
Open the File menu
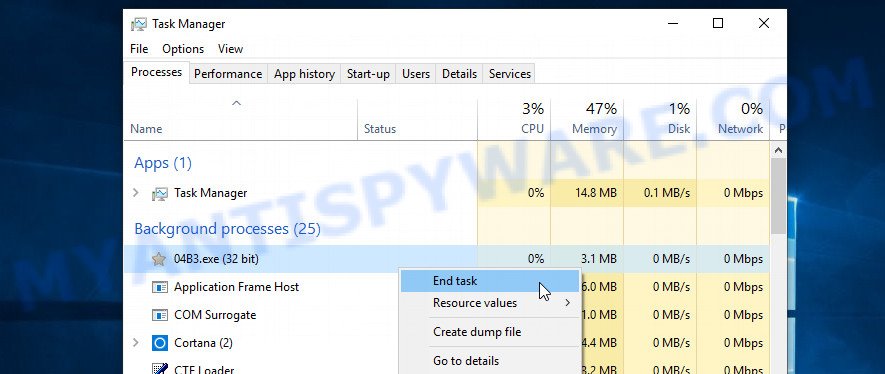point(139,49)
